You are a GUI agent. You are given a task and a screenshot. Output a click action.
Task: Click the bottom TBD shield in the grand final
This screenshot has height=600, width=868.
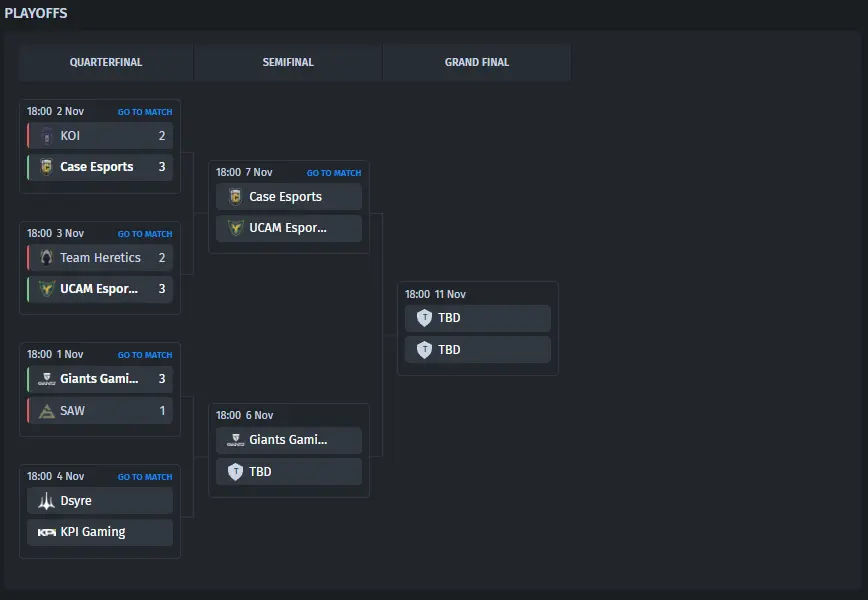pos(425,349)
